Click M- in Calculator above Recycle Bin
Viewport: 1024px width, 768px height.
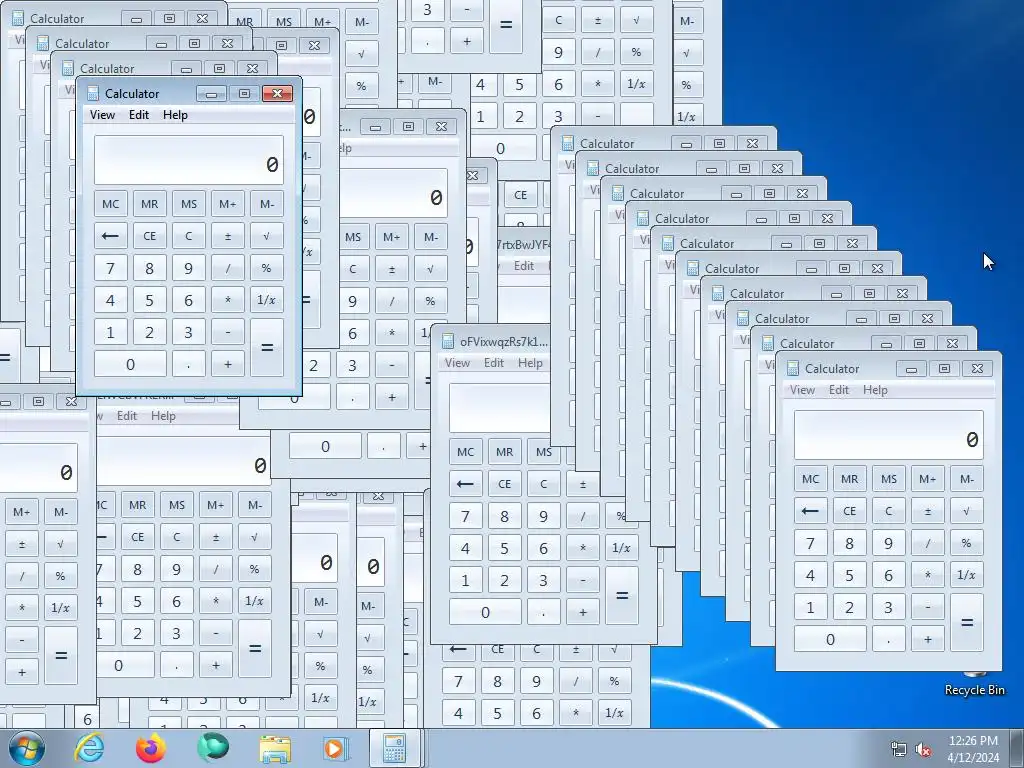[x=967, y=479]
